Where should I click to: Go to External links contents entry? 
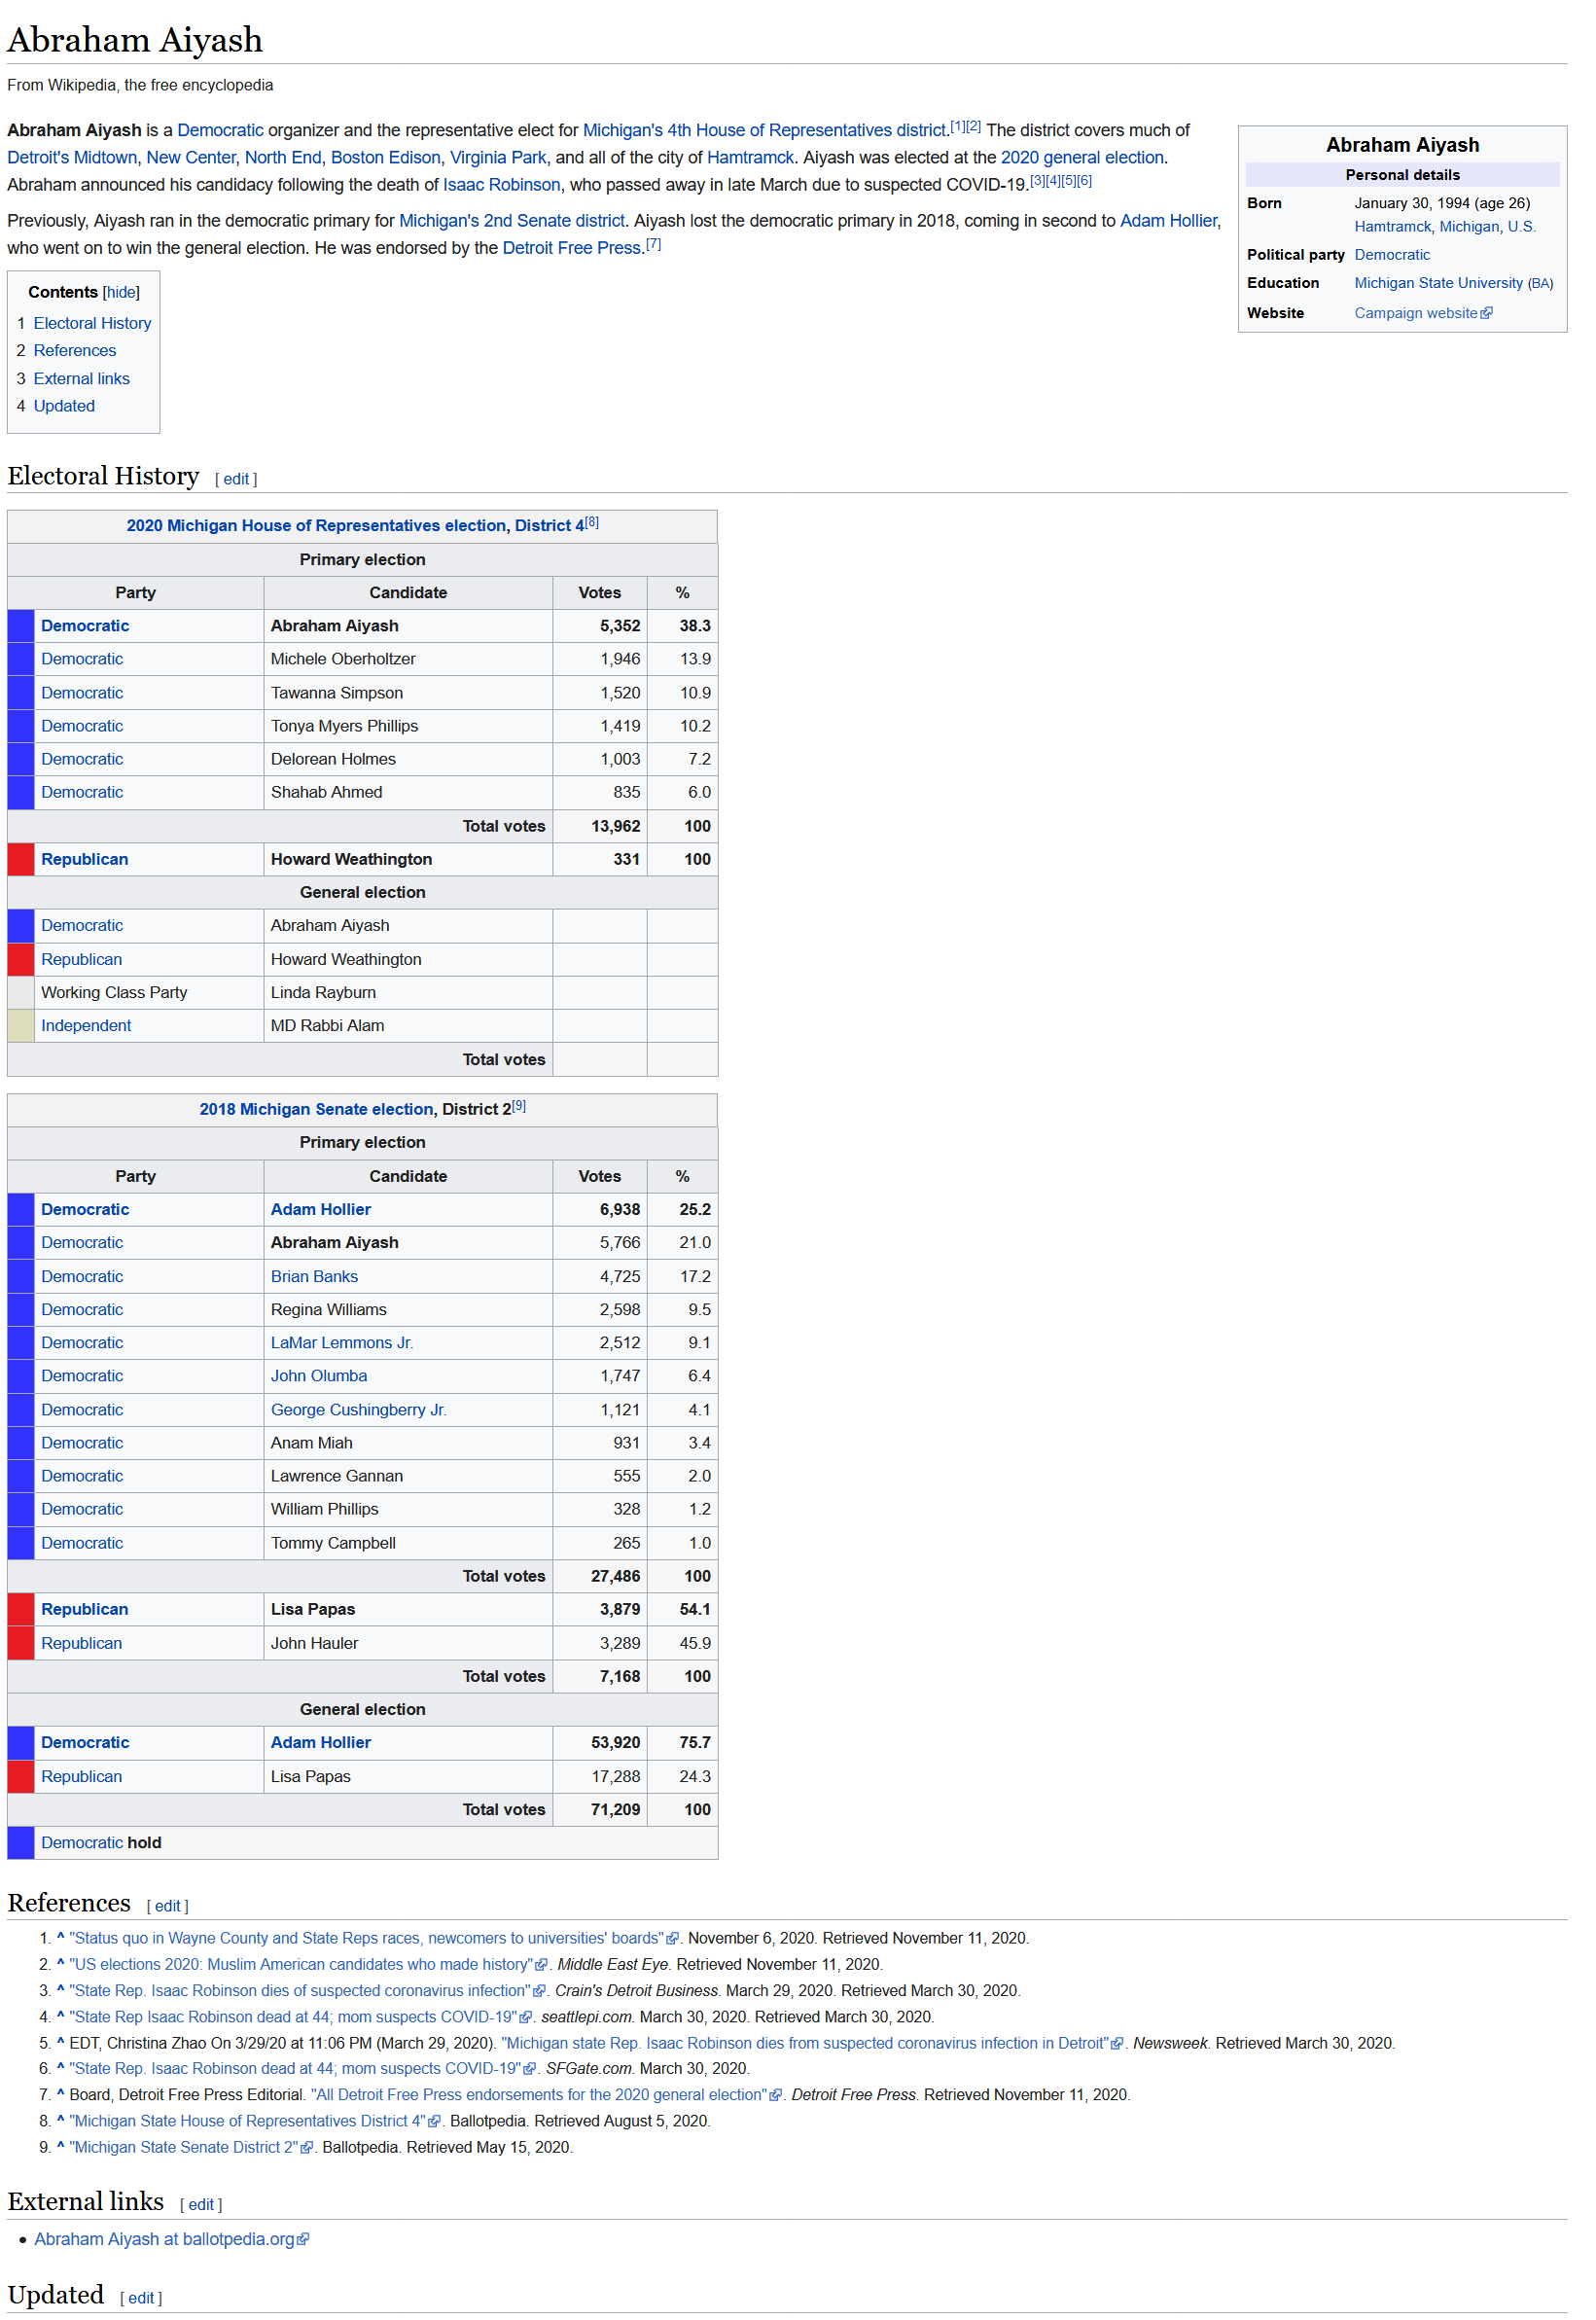(x=82, y=380)
